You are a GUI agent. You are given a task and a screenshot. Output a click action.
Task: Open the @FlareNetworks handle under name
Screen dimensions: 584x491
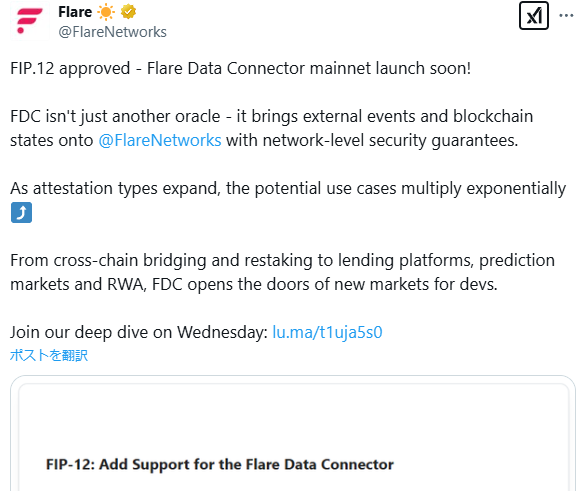112,32
